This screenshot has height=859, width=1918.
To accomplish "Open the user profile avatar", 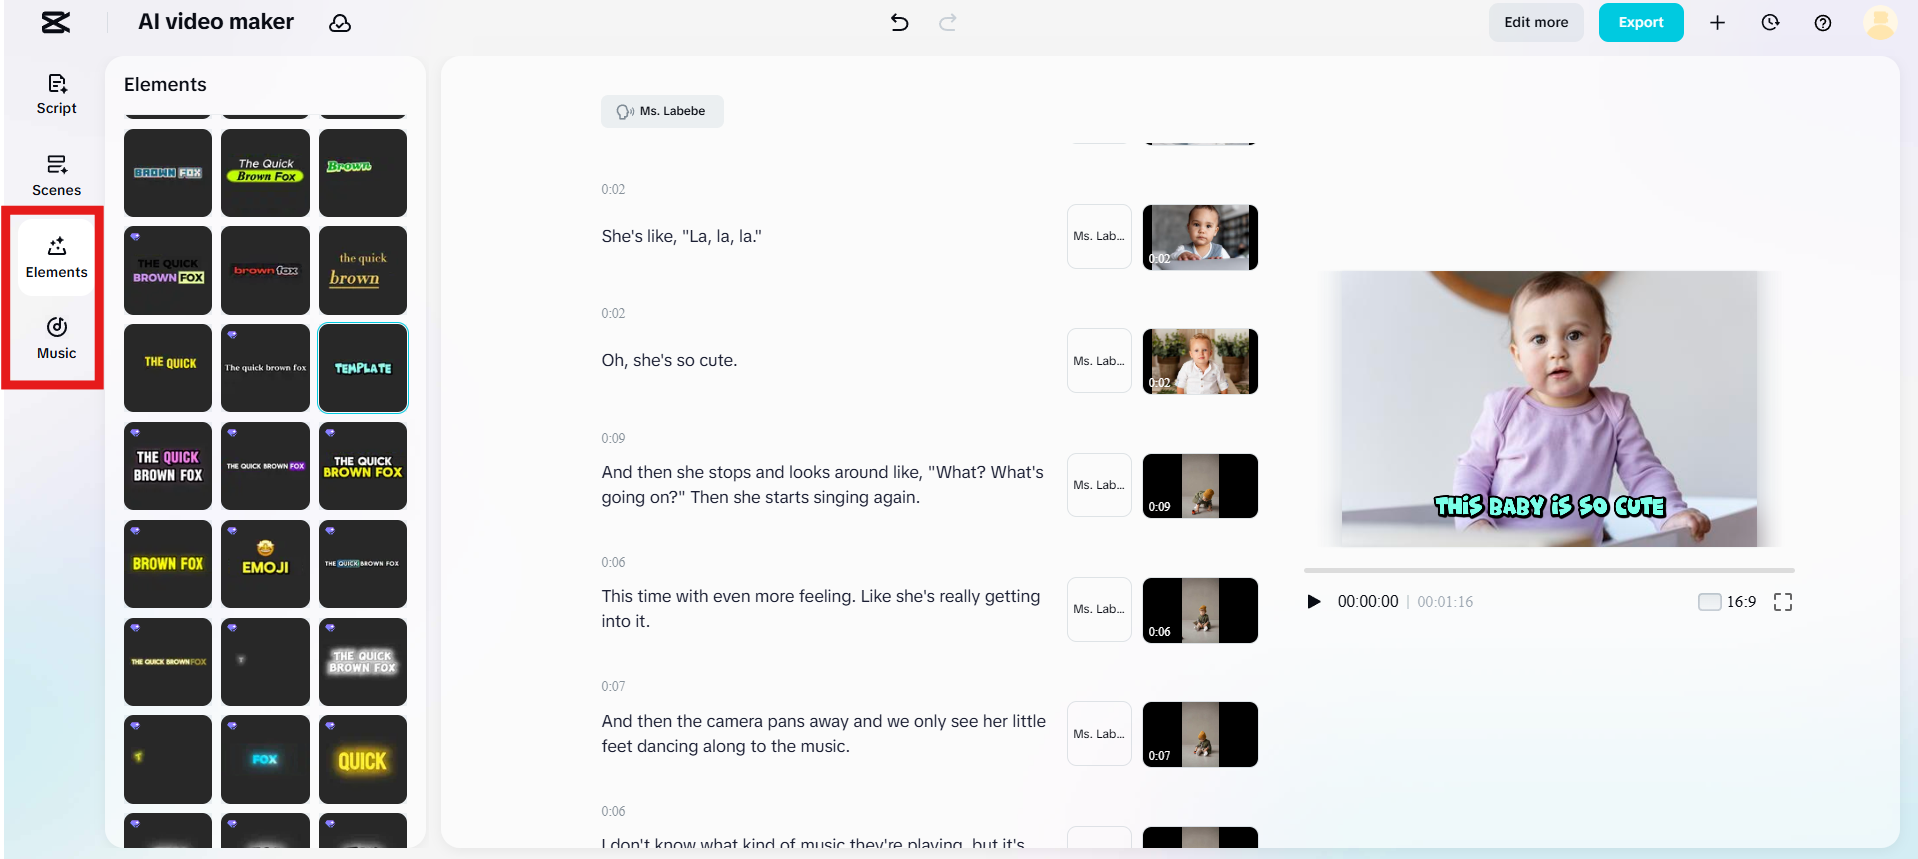I will point(1880,22).
